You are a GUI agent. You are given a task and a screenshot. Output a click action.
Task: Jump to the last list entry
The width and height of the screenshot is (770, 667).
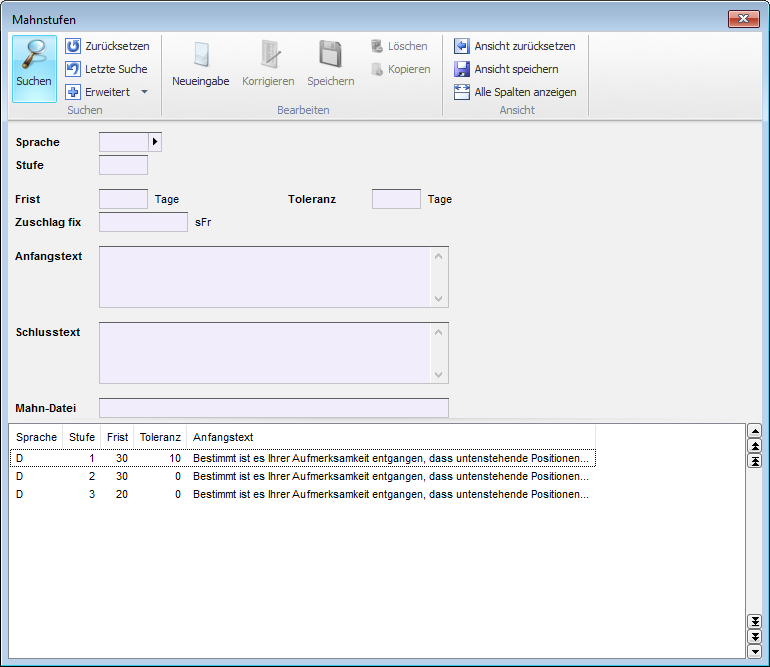point(754,621)
